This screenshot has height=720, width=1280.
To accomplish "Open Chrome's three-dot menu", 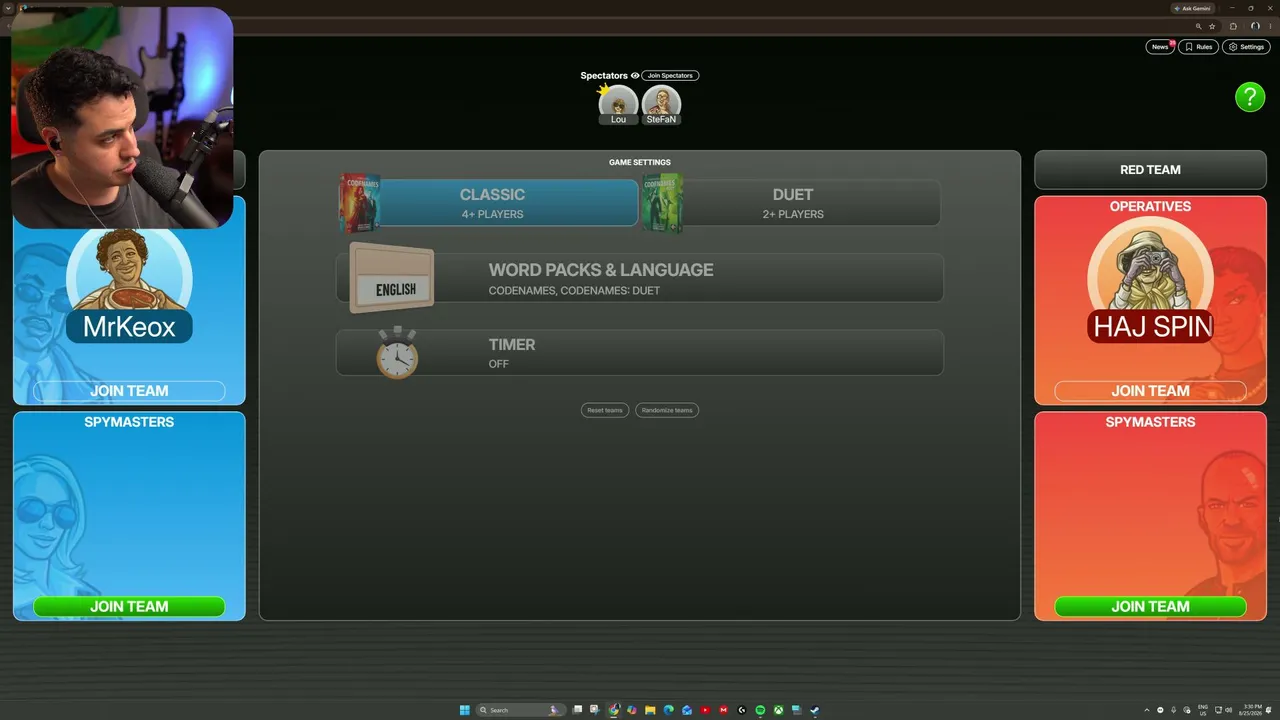I will coord(1271,26).
